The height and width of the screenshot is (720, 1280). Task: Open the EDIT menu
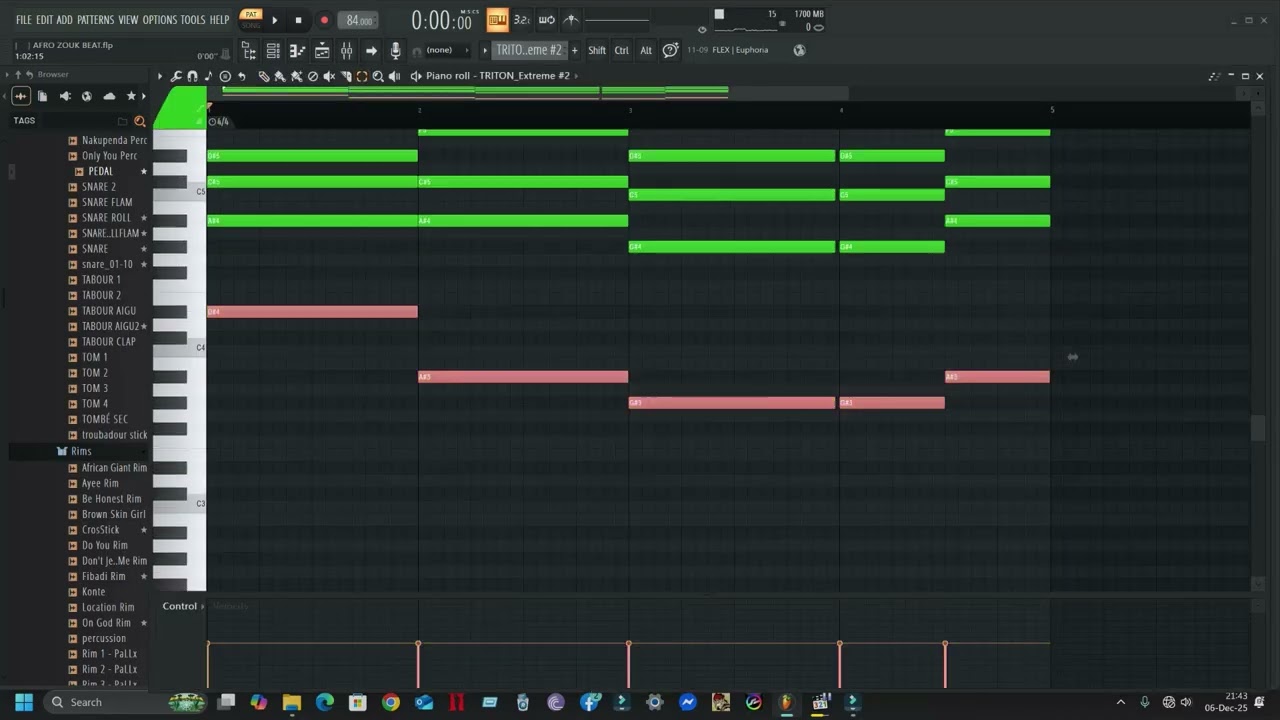point(45,20)
